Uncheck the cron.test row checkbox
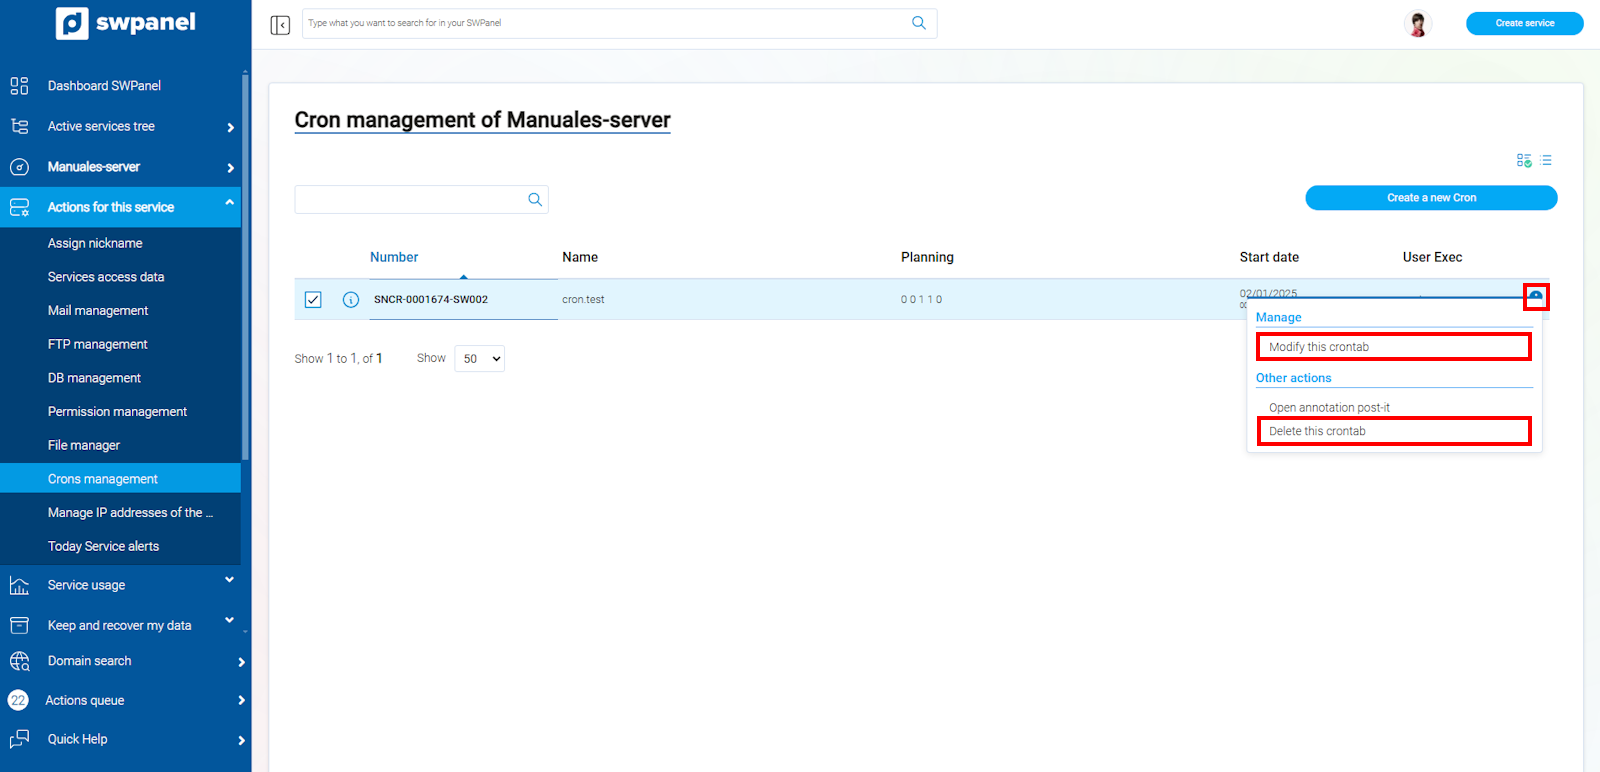The image size is (1600, 772). pos(313,300)
